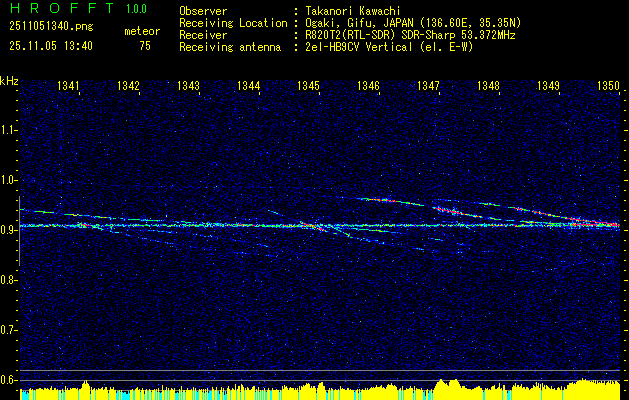The height and width of the screenshot is (400, 629).
Task: Click the 1343 time marker
Action: point(188,85)
